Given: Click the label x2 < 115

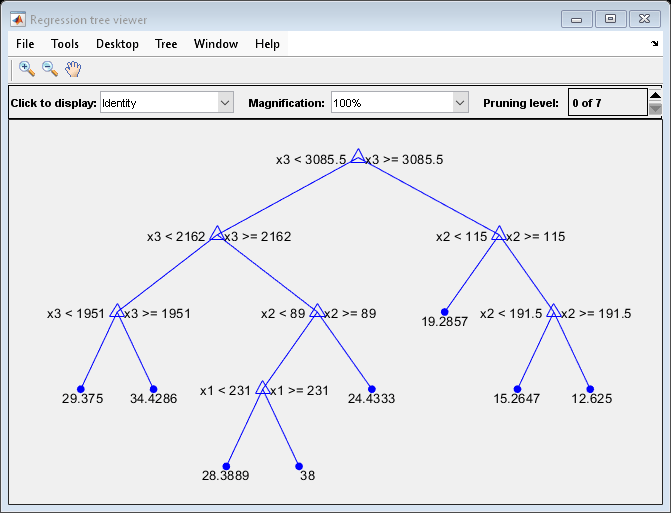Looking at the screenshot, I should coord(462,237).
